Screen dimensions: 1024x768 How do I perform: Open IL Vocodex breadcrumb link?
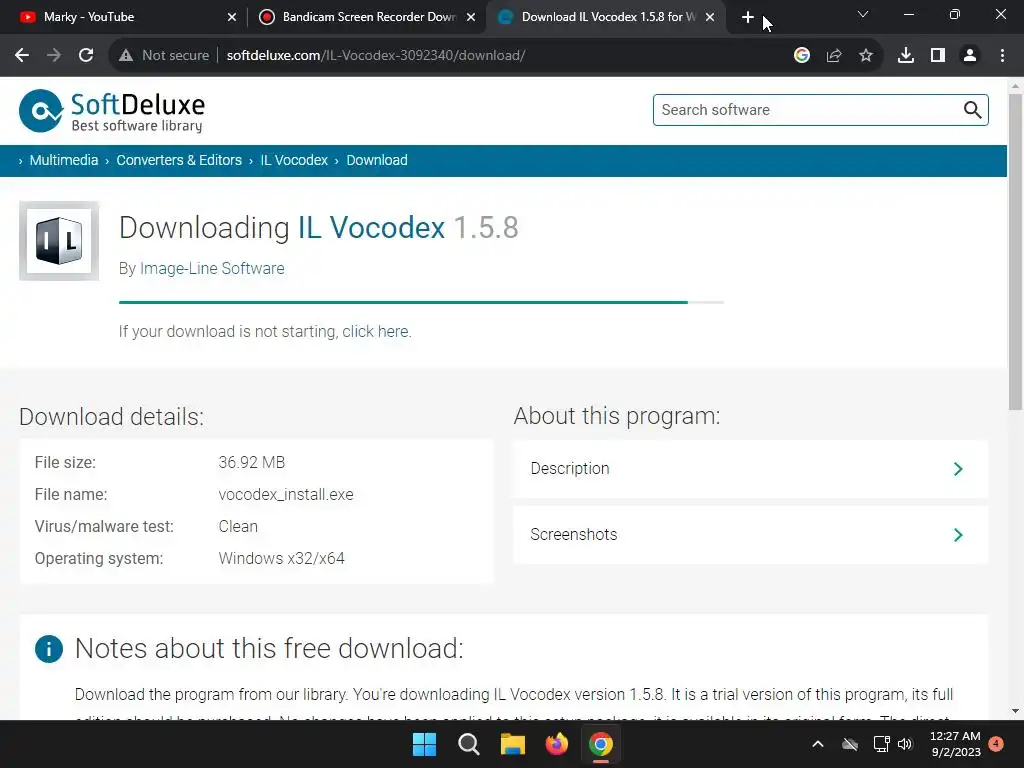tap(294, 161)
